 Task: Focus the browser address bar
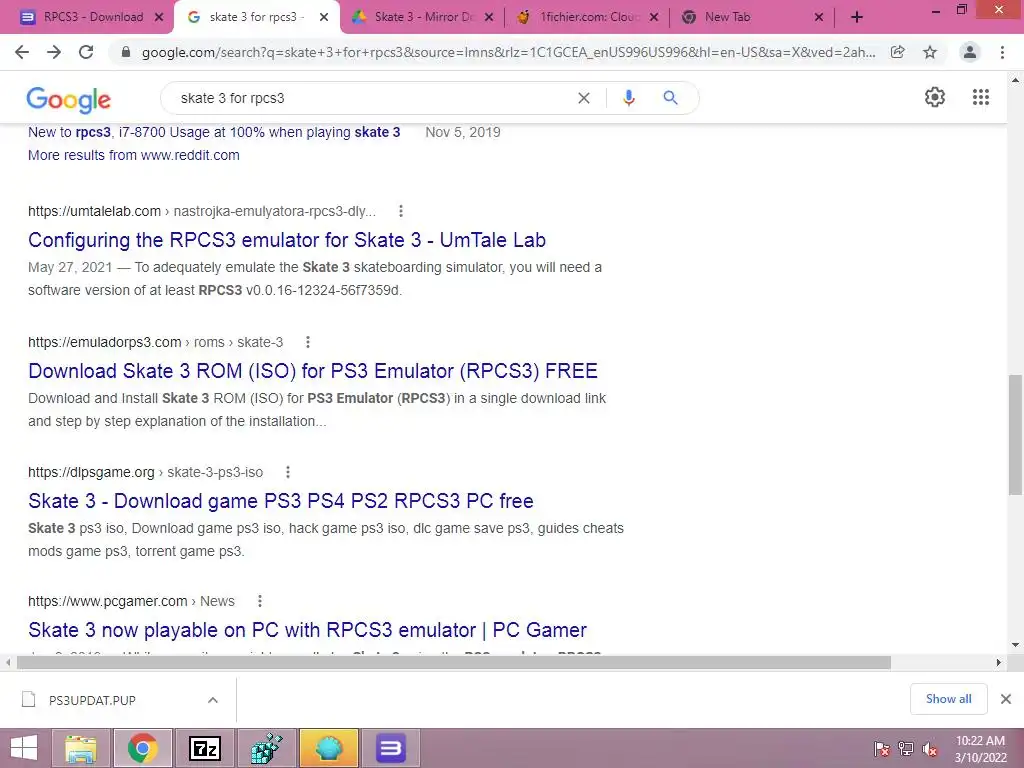tap(508, 52)
